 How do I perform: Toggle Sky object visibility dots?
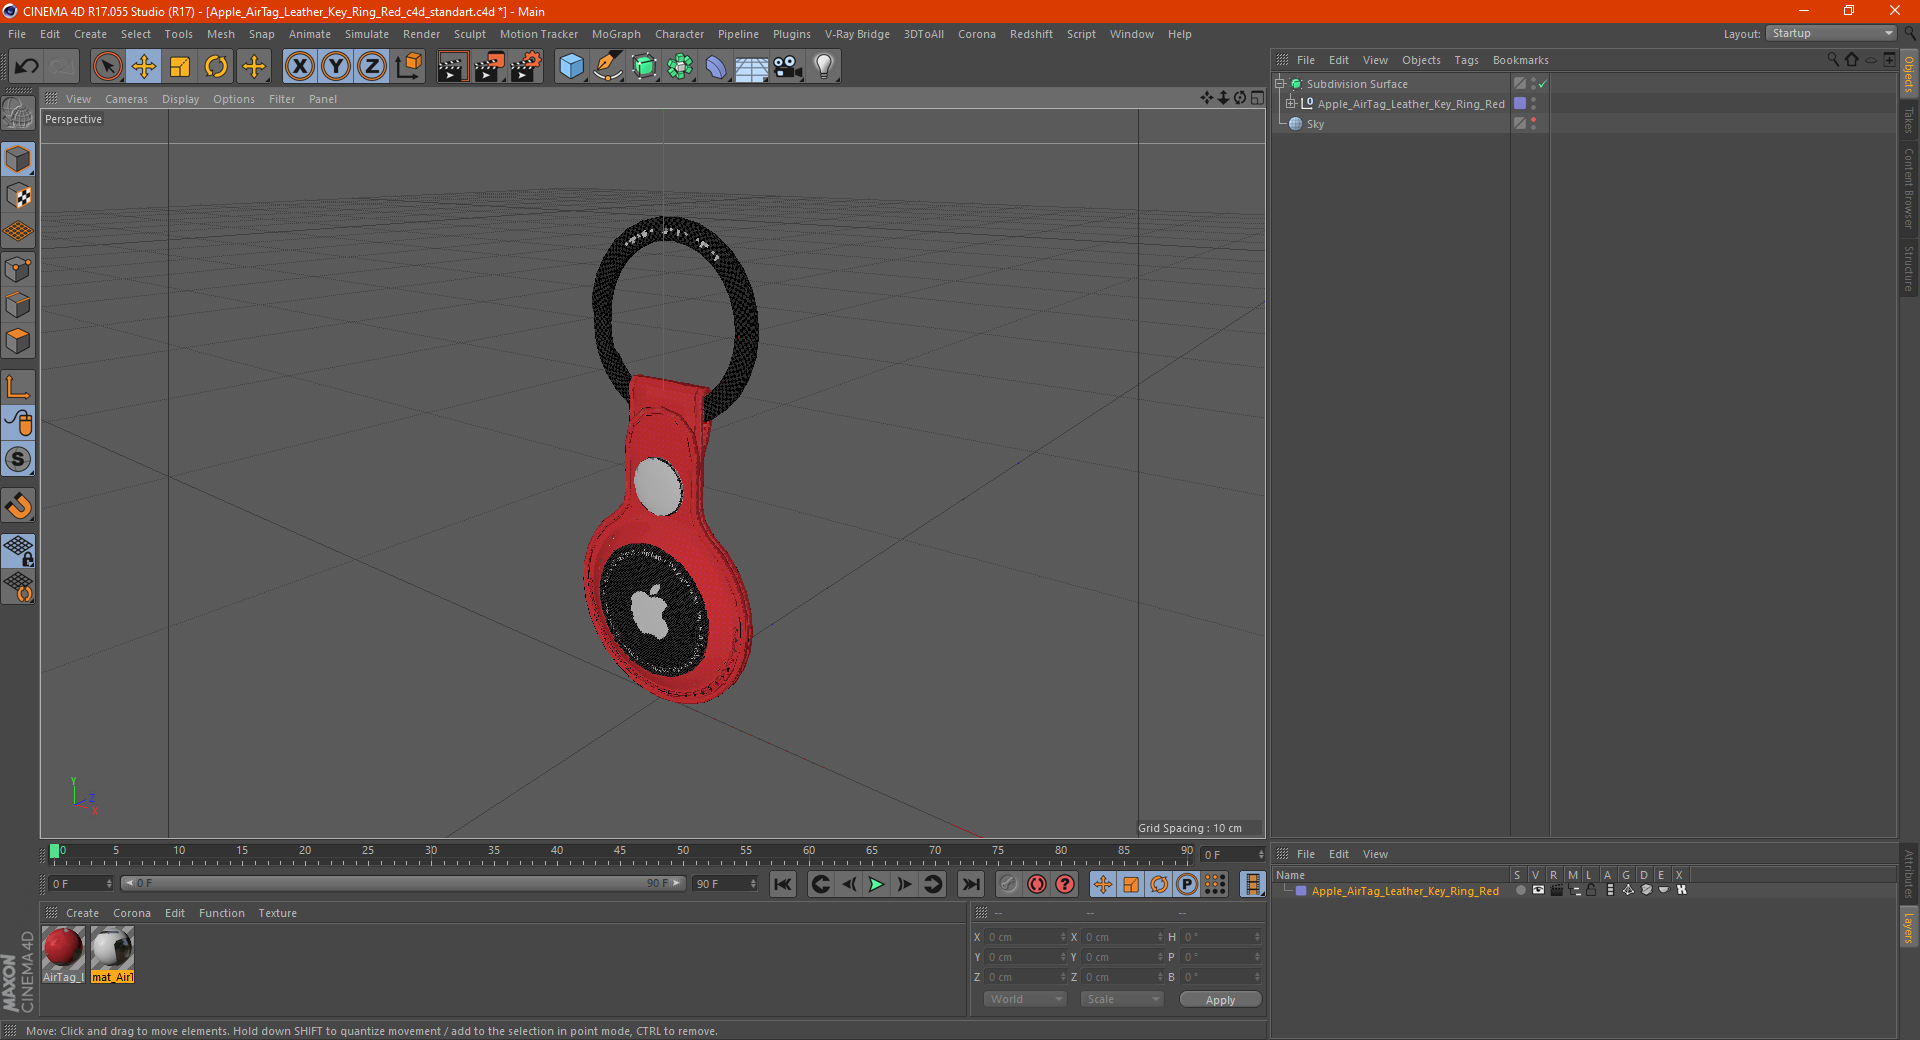[x=1533, y=124]
